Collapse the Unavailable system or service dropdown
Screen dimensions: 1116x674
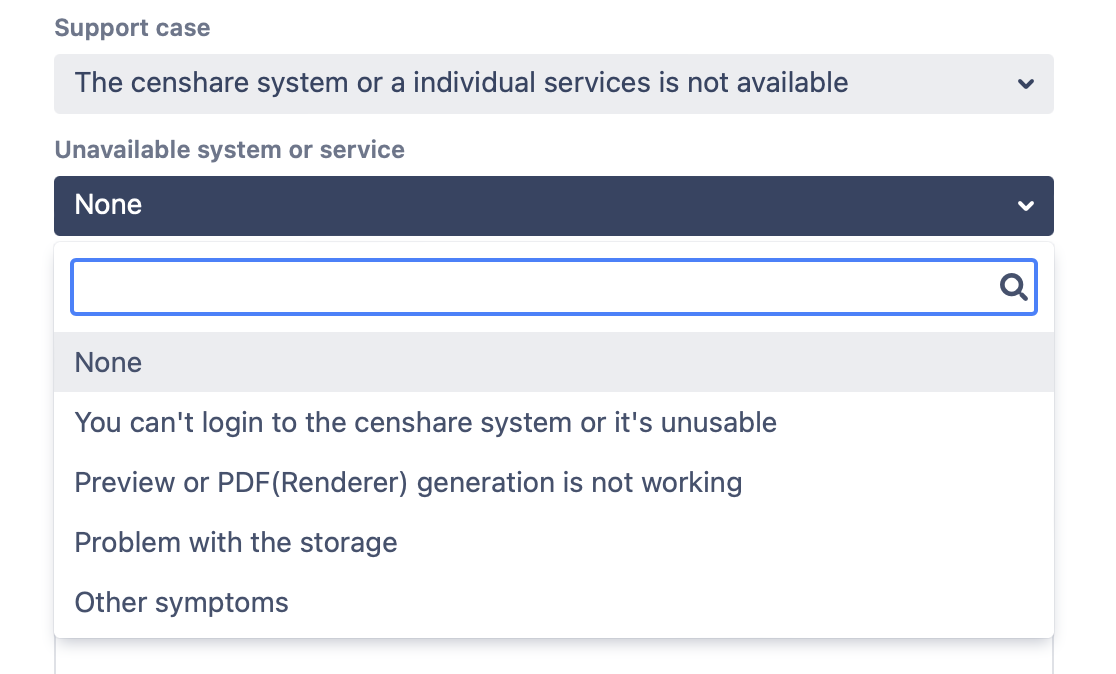pyautogui.click(x=553, y=206)
